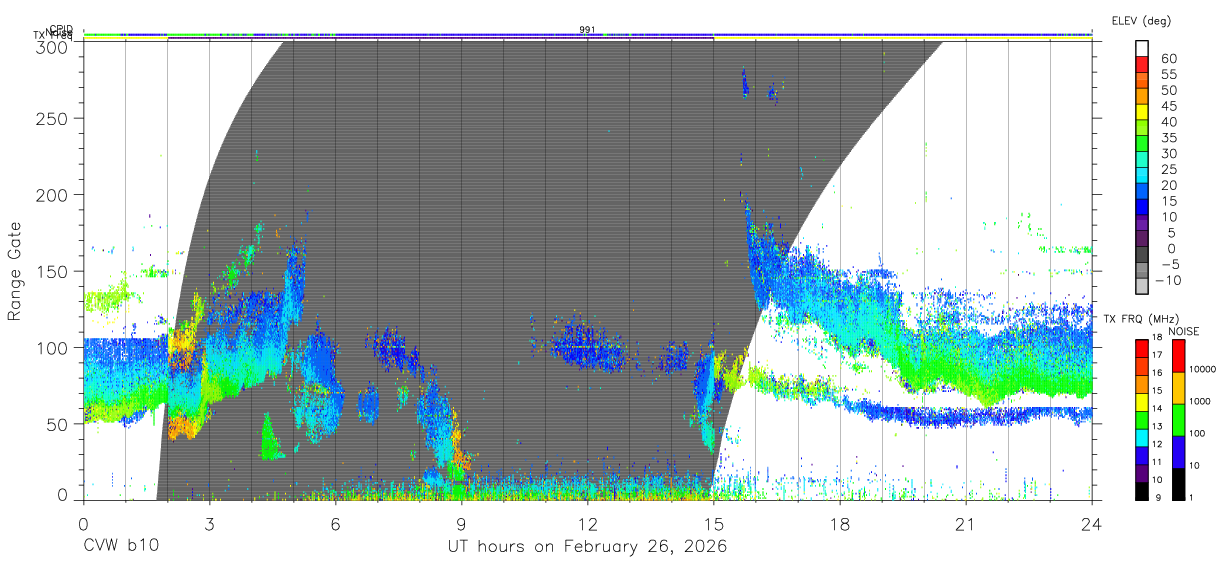Click the '6' tick on UT hours axis
This screenshot has width=1228, height=567.
coord(335,523)
